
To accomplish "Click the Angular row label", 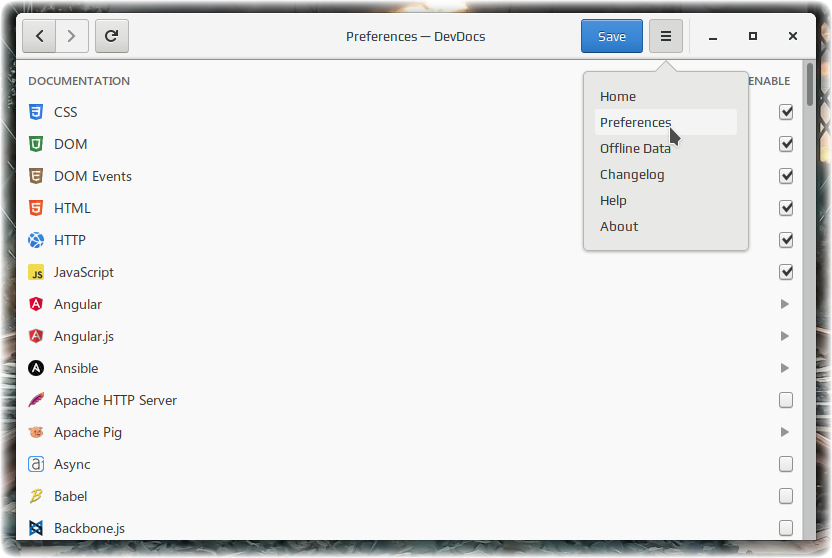I will coord(78,304).
